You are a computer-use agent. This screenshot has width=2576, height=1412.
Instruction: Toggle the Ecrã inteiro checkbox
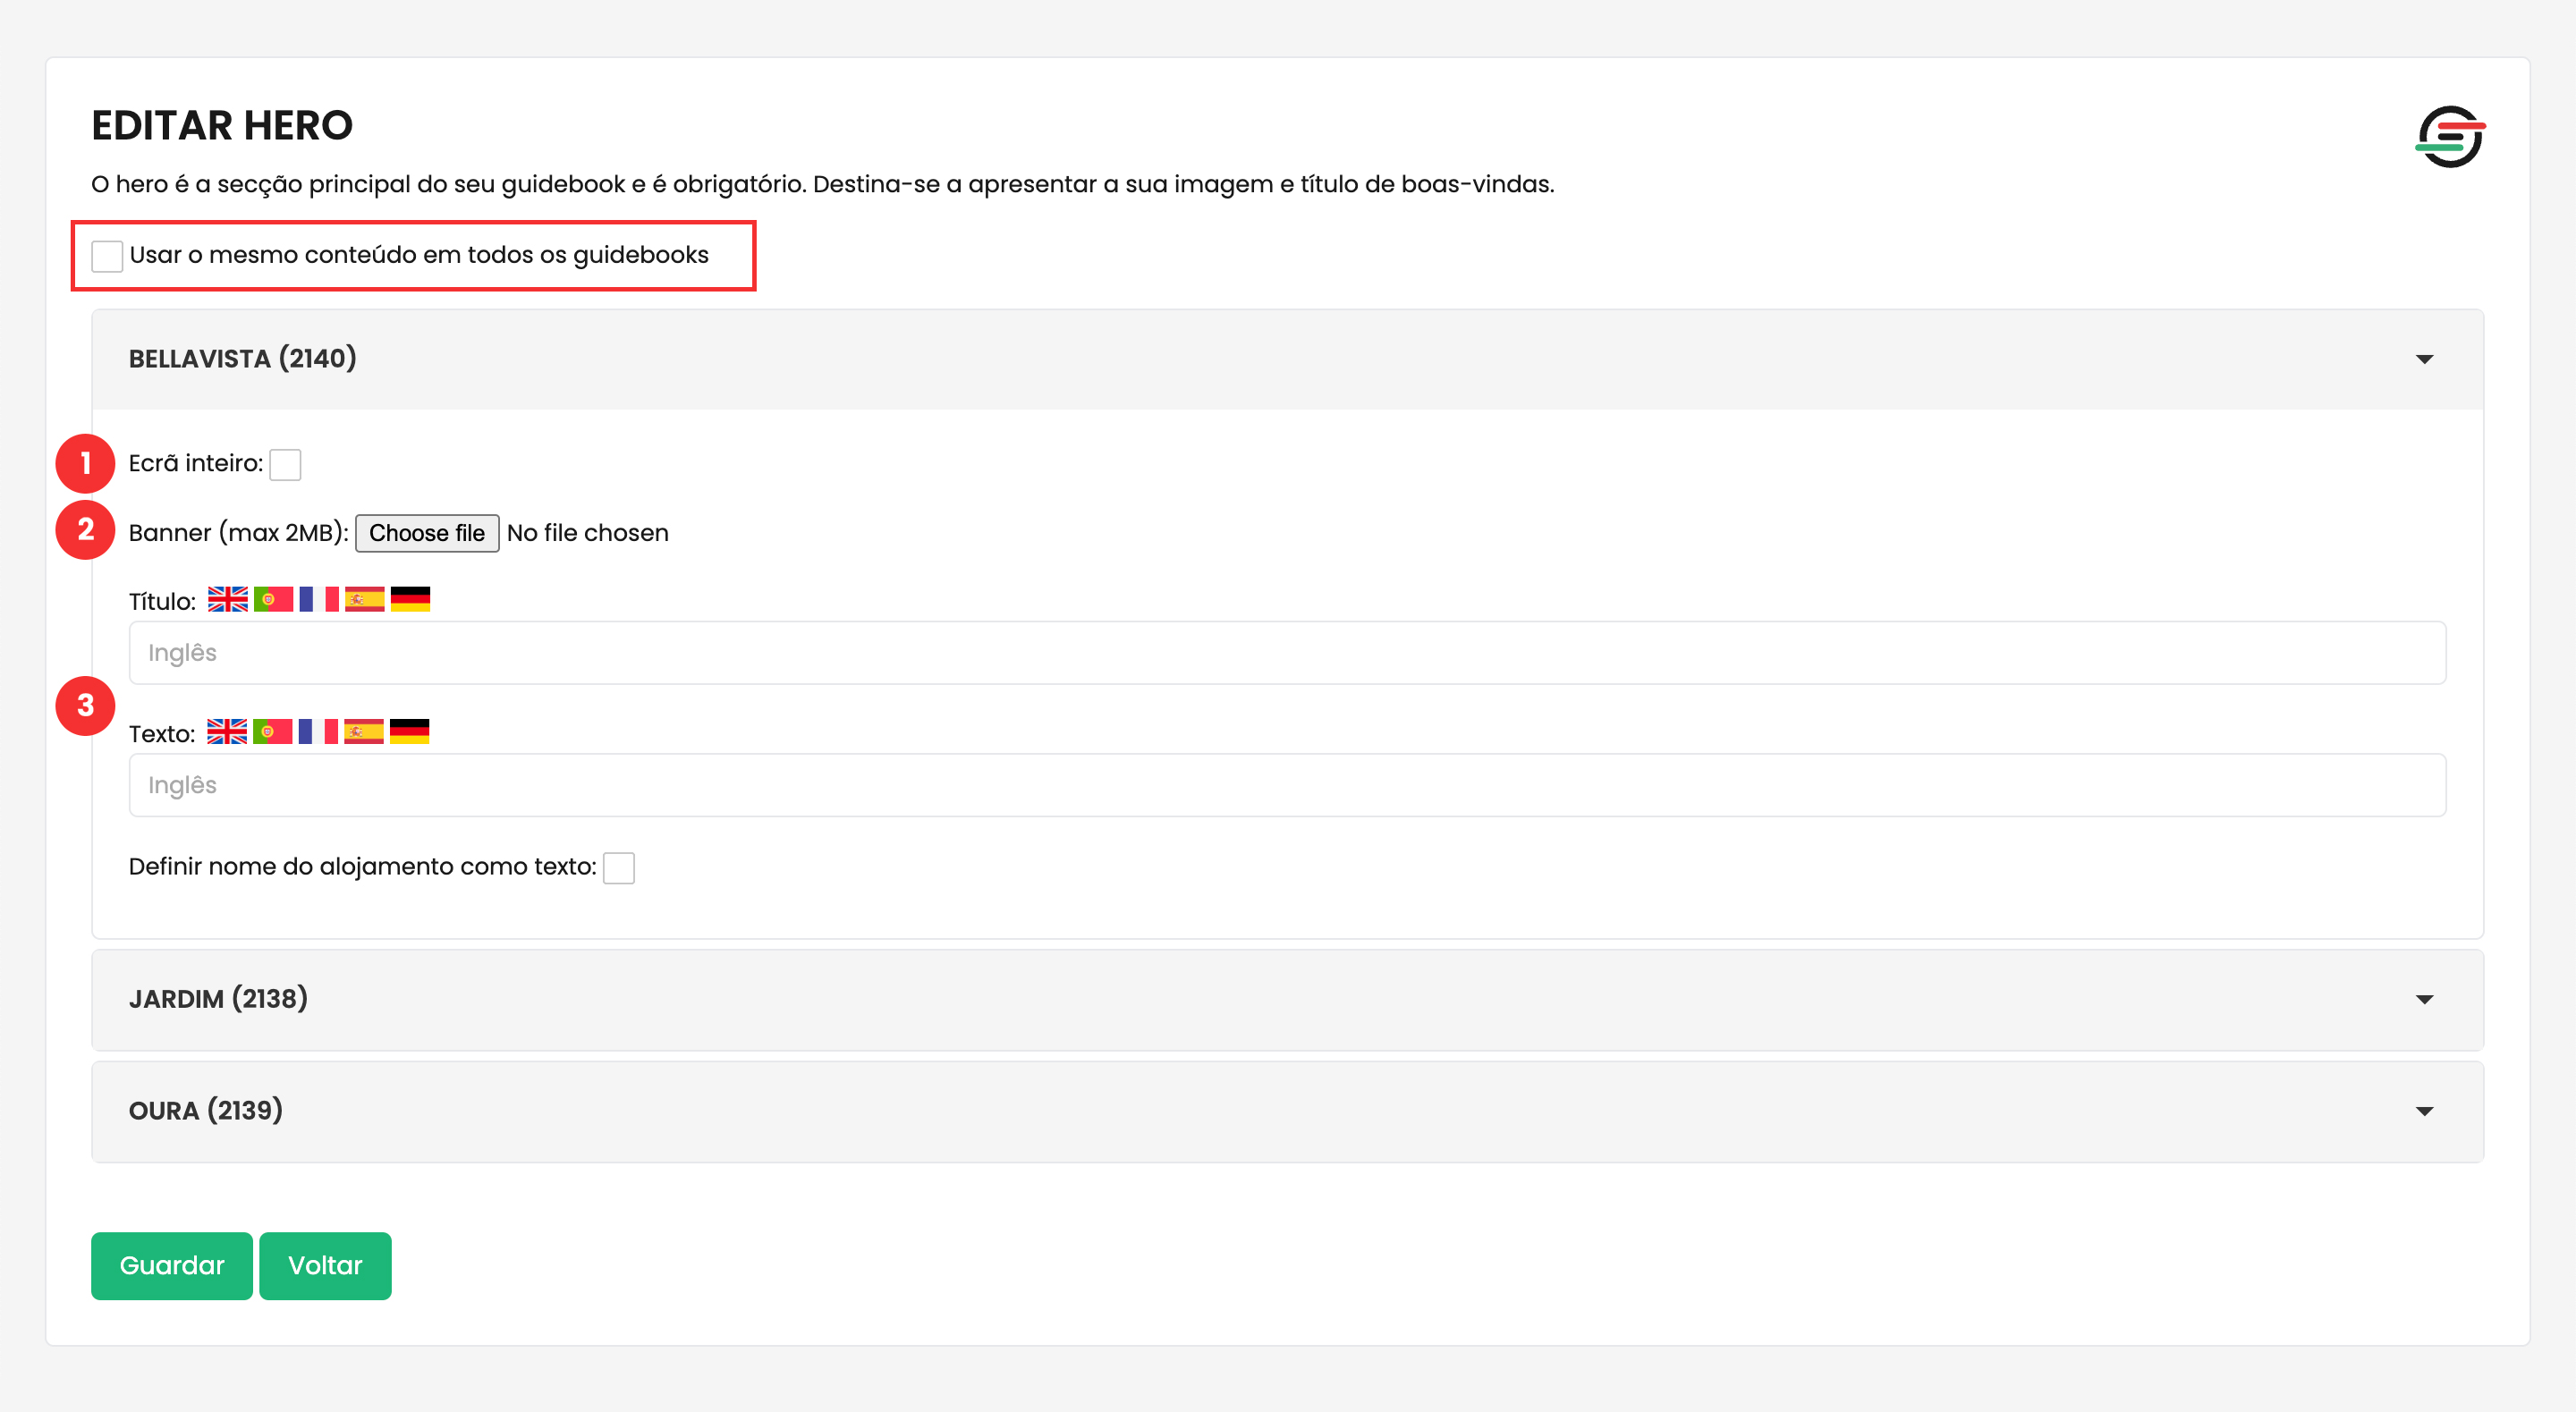point(285,464)
